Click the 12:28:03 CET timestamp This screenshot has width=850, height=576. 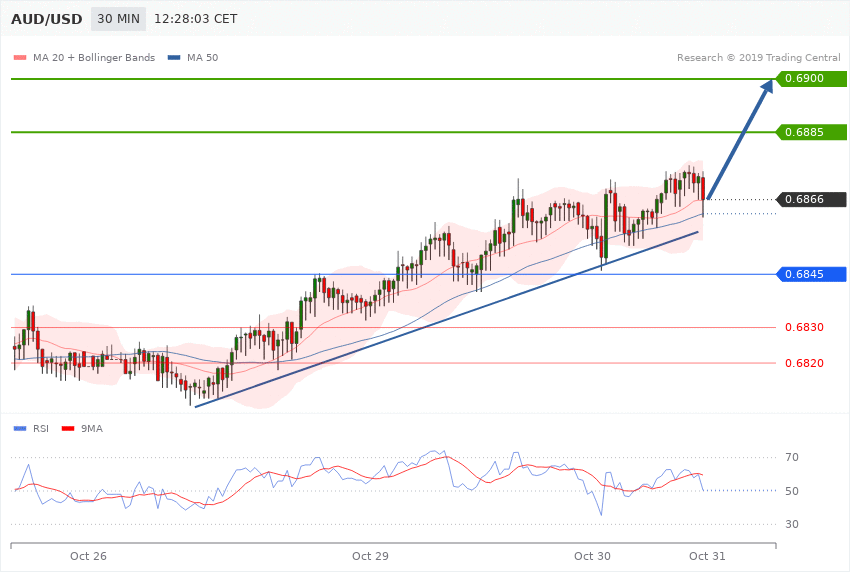click(x=196, y=19)
